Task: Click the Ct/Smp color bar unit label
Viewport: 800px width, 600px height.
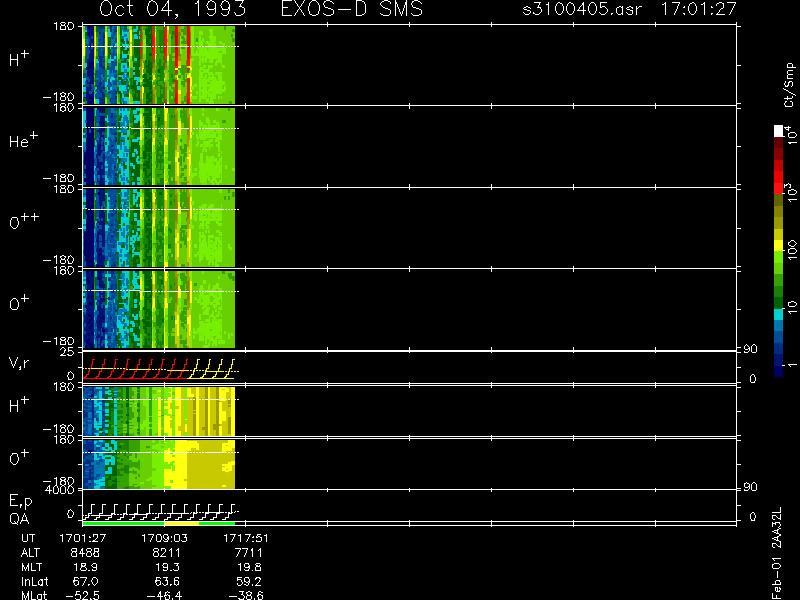Action: (789, 85)
